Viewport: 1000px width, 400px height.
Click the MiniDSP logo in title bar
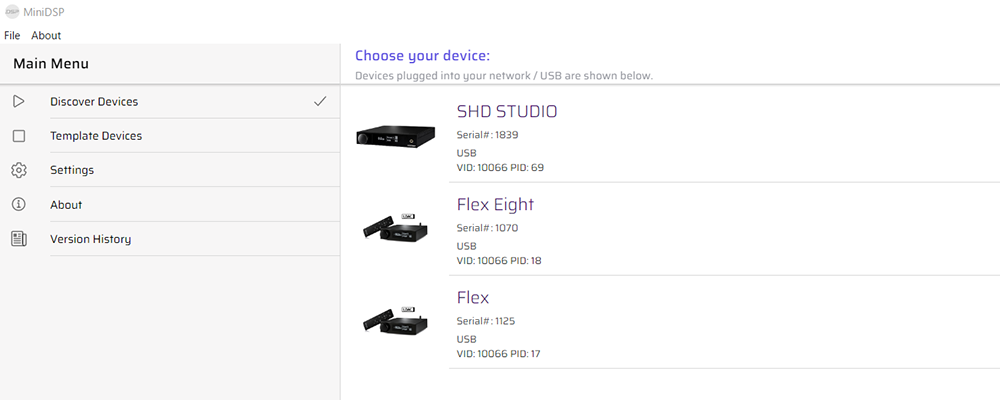(x=12, y=12)
